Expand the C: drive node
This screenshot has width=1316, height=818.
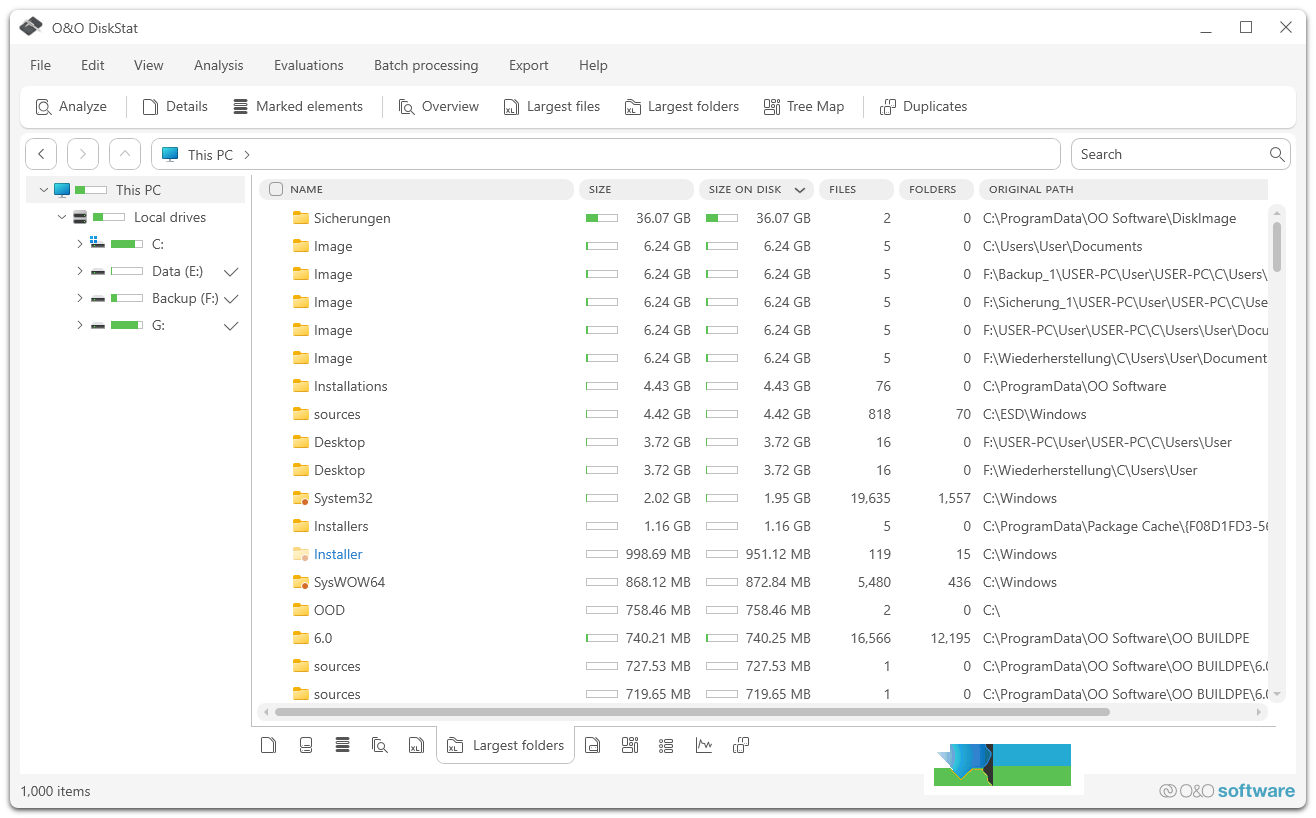click(80, 244)
